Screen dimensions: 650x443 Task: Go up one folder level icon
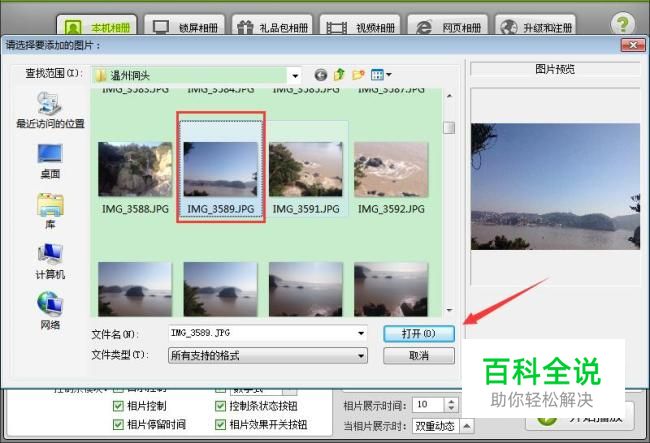click(340, 75)
